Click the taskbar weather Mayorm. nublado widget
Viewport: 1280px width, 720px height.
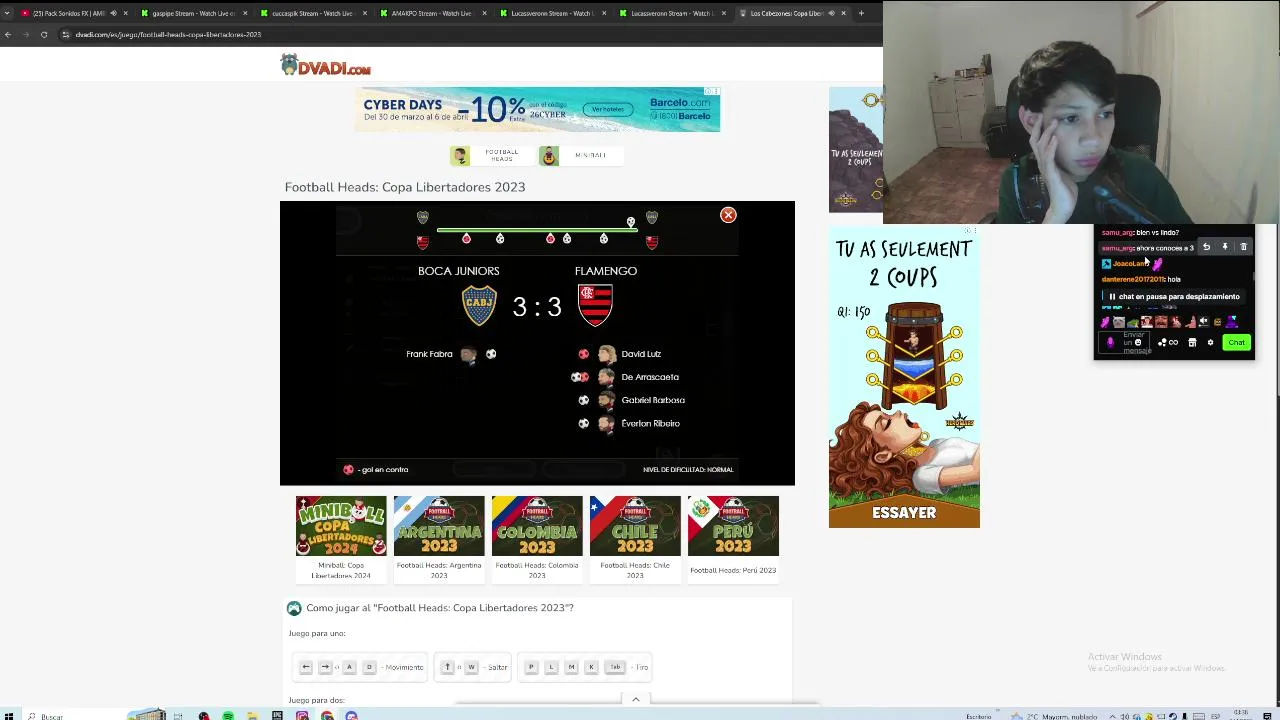pyautogui.click(x=1056, y=716)
